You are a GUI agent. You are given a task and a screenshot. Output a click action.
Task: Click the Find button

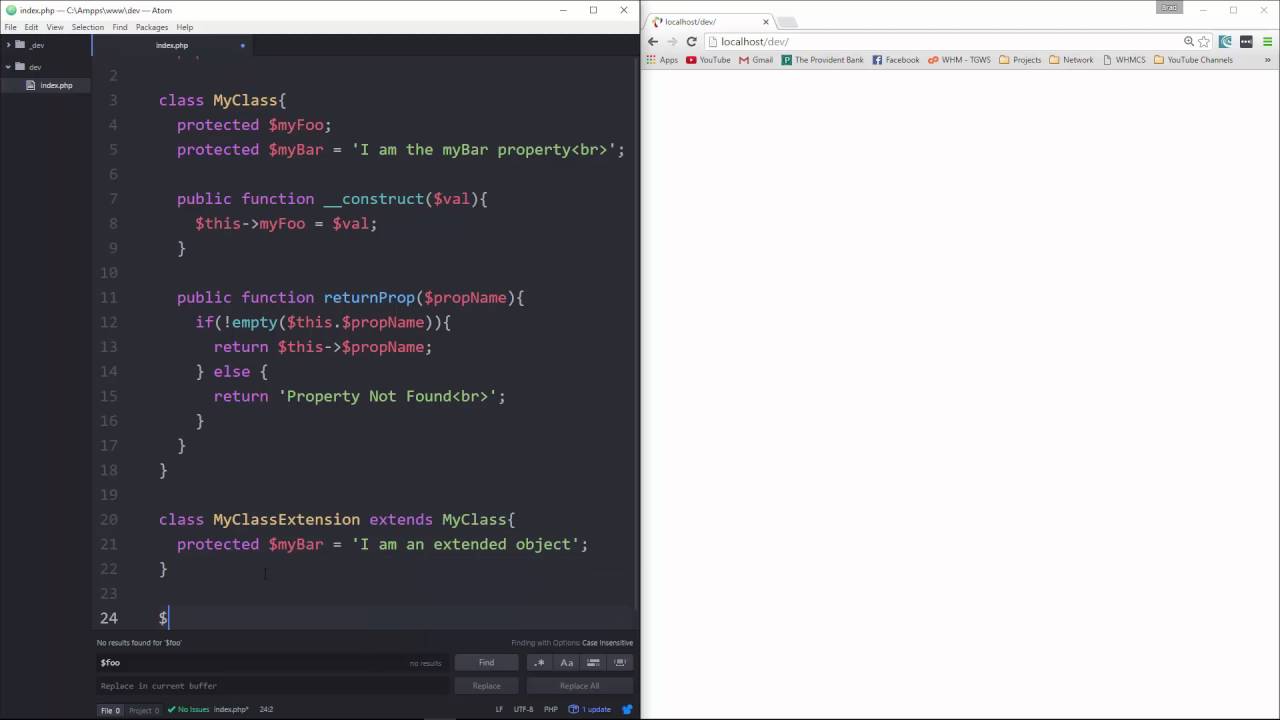click(x=486, y=662)
